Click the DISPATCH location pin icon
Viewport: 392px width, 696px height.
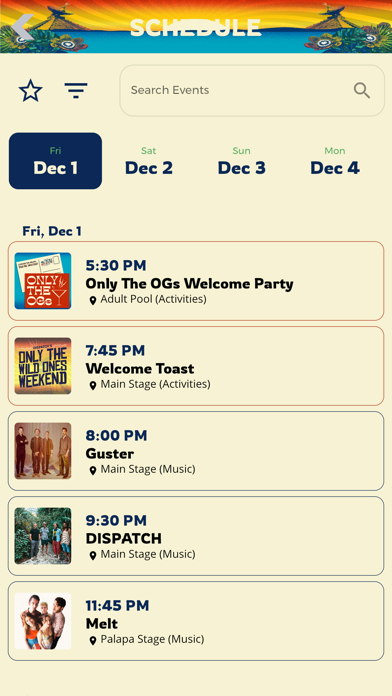[x=93, y=555]
